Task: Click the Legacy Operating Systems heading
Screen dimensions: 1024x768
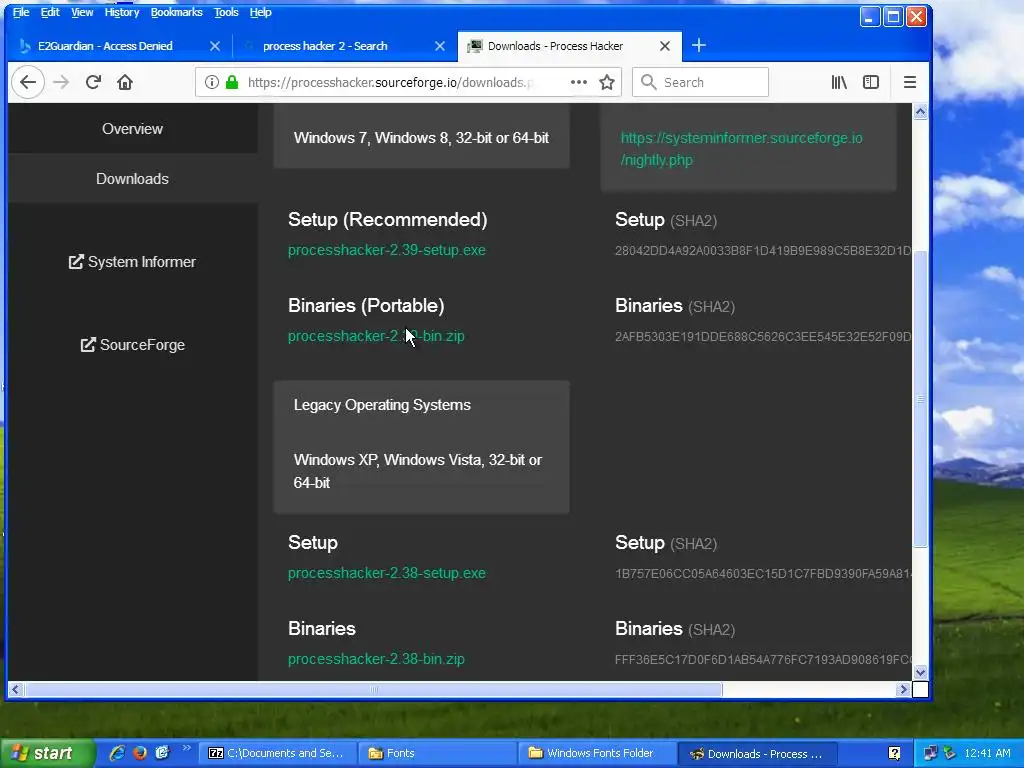Action: 382,405
